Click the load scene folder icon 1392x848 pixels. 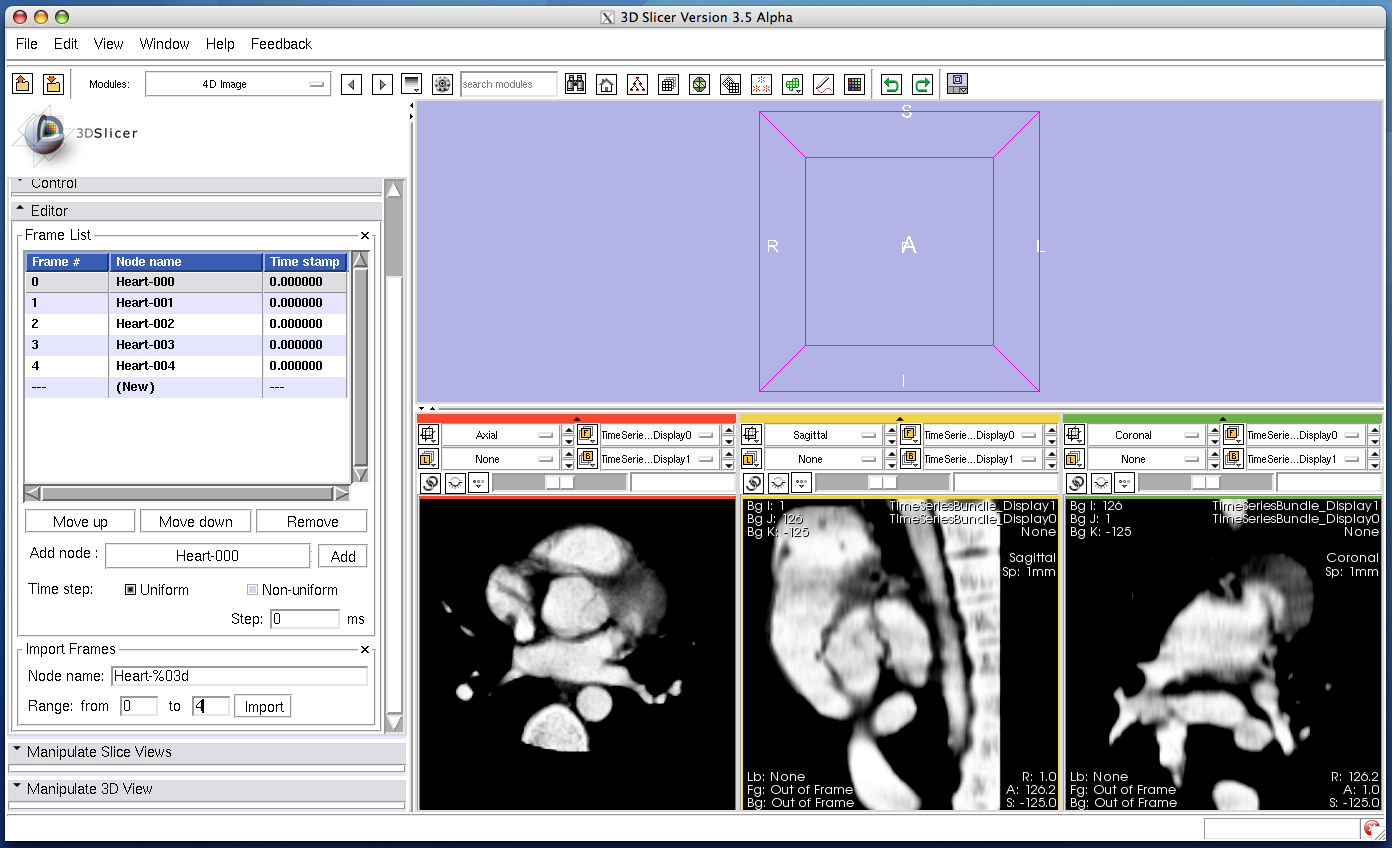point(22,84)
